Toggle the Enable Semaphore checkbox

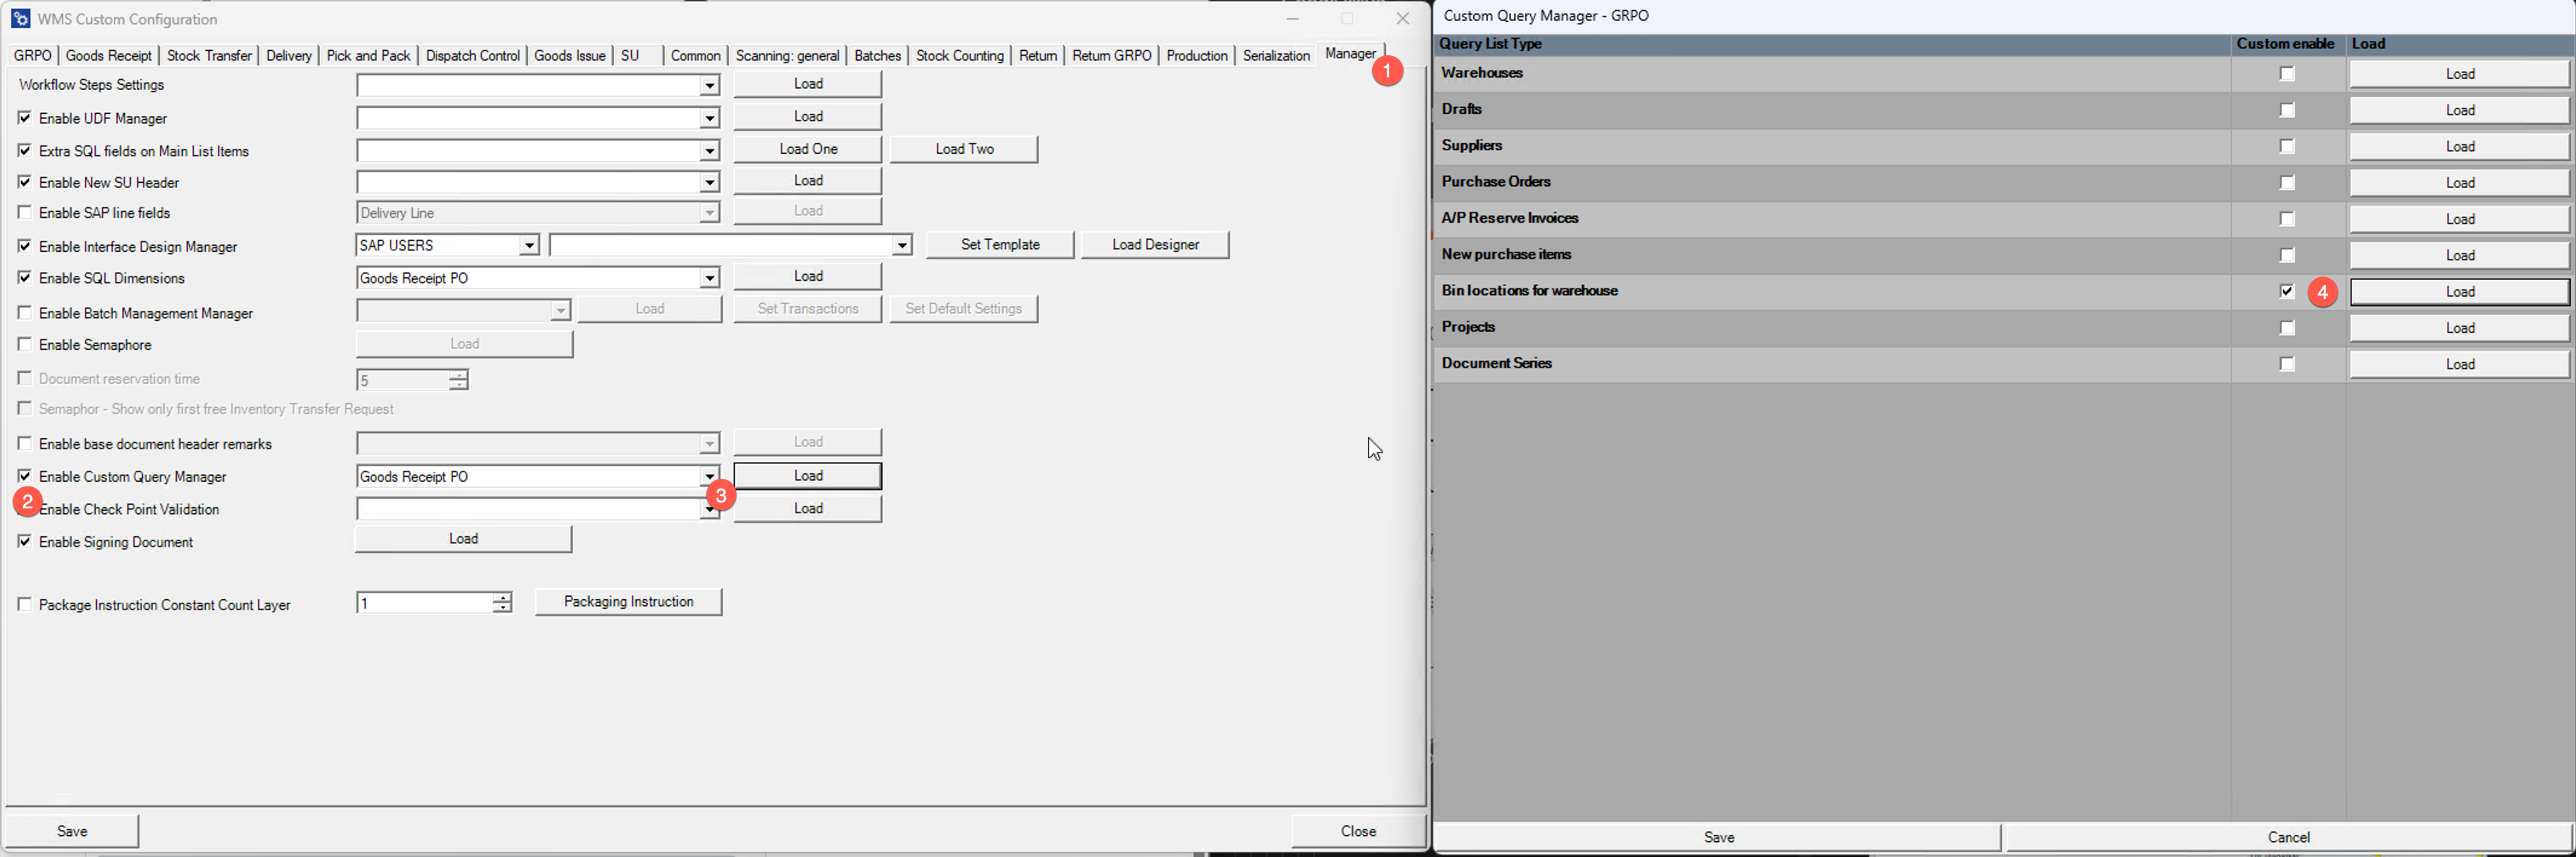click(x=25, y=344)
